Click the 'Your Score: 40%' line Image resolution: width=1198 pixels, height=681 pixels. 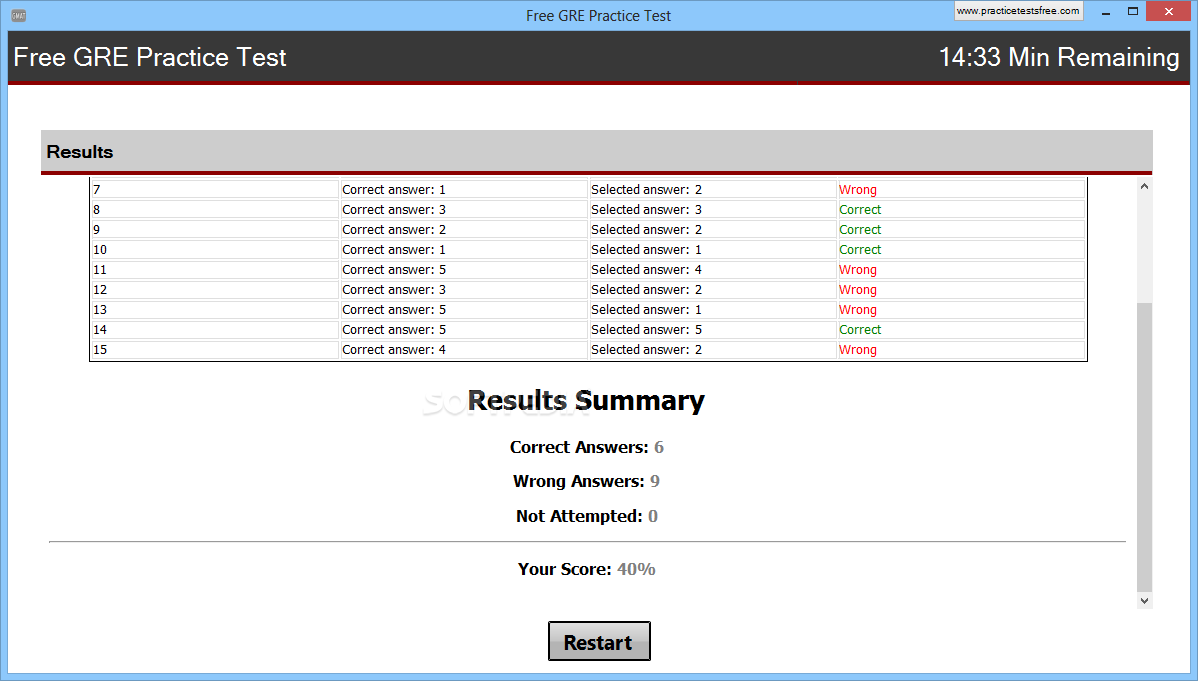[x=587, y=569]
